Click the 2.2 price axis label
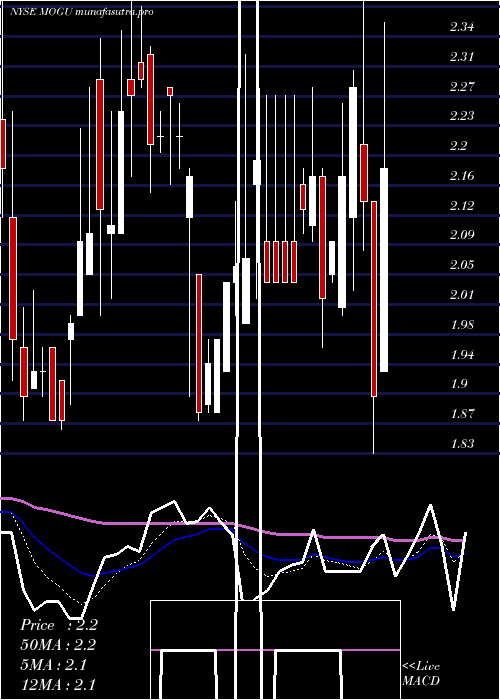Screen dimensions: 500x700 coord(458,146)
